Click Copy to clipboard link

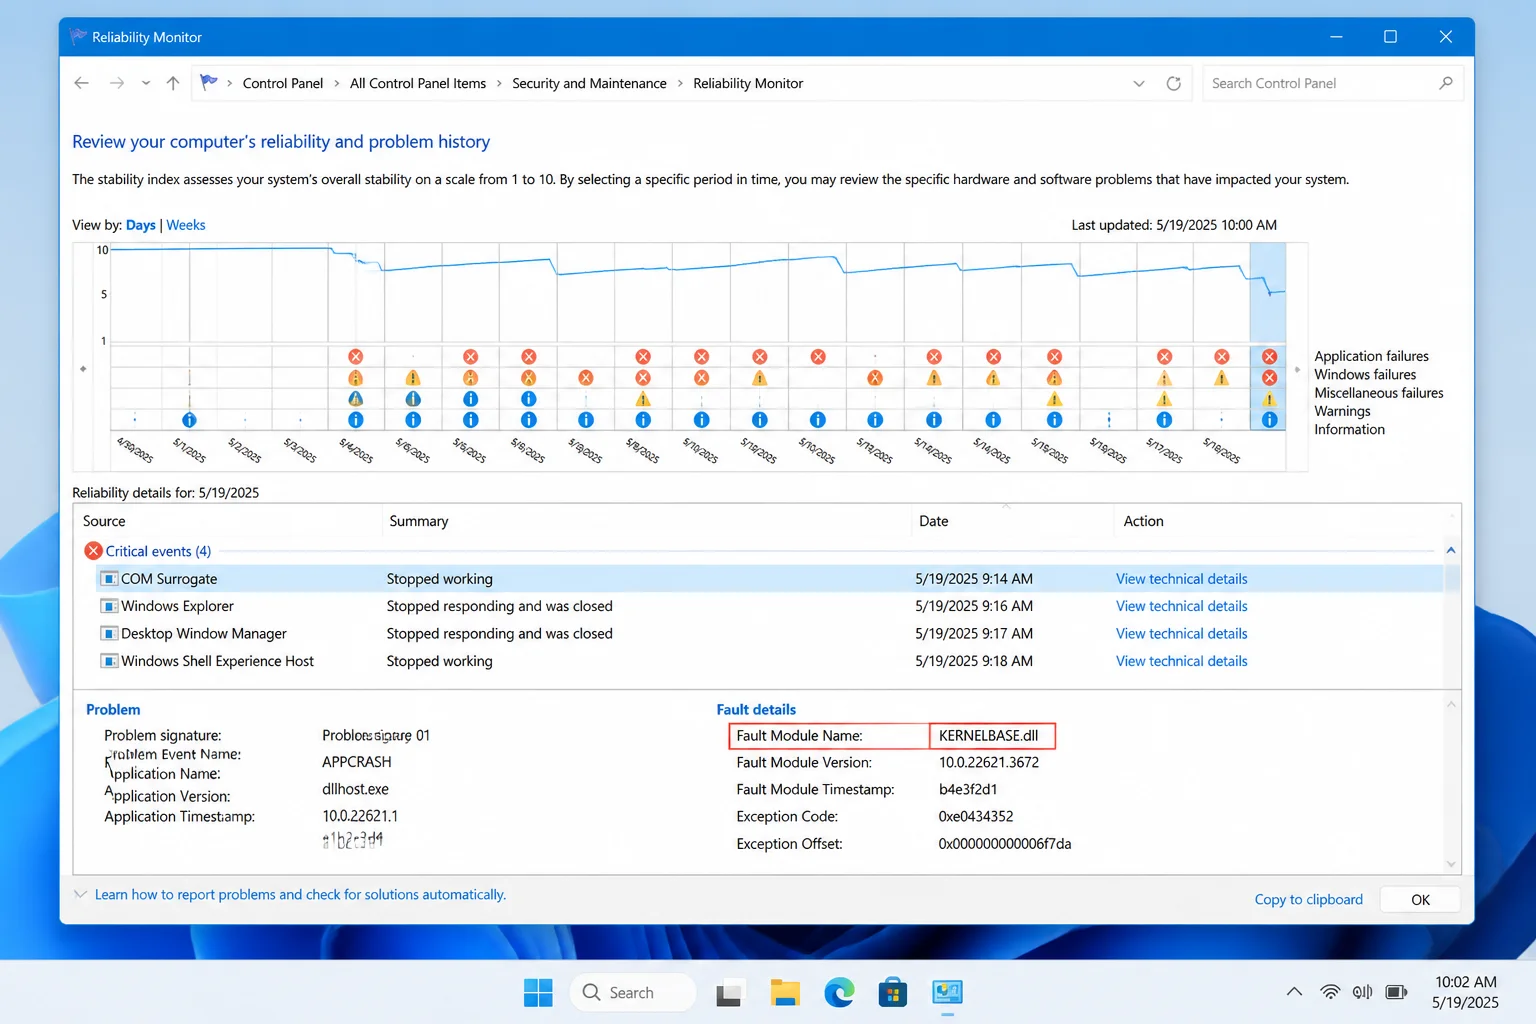click(x=1309, y=899)
